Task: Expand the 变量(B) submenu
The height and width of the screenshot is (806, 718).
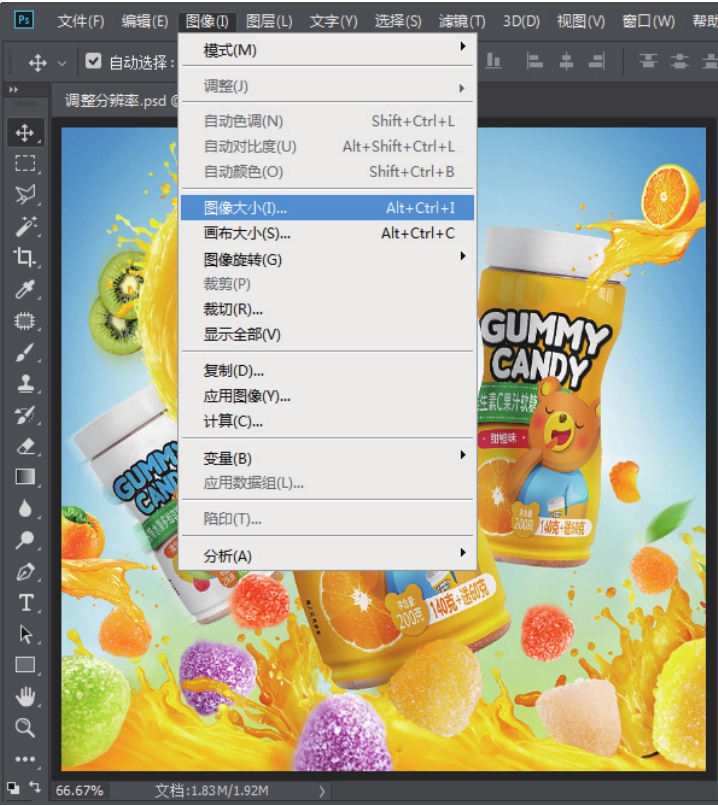Action: point(463,455)
